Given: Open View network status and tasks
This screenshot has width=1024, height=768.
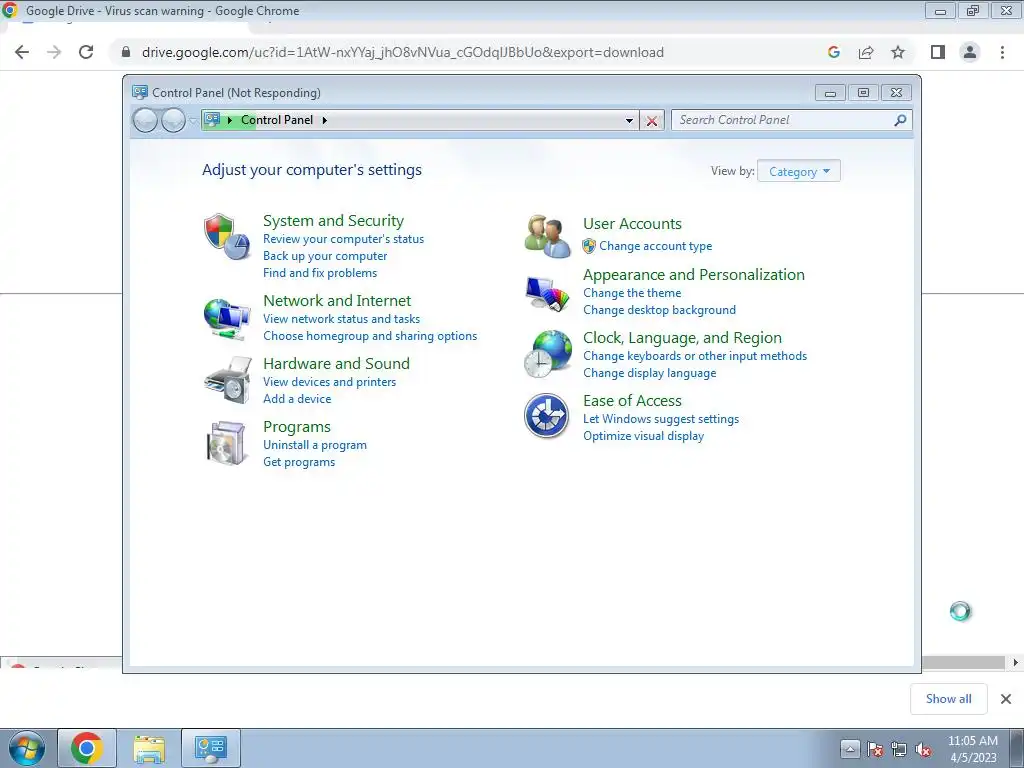Looking at the screenshot, I should pos(342,319).
